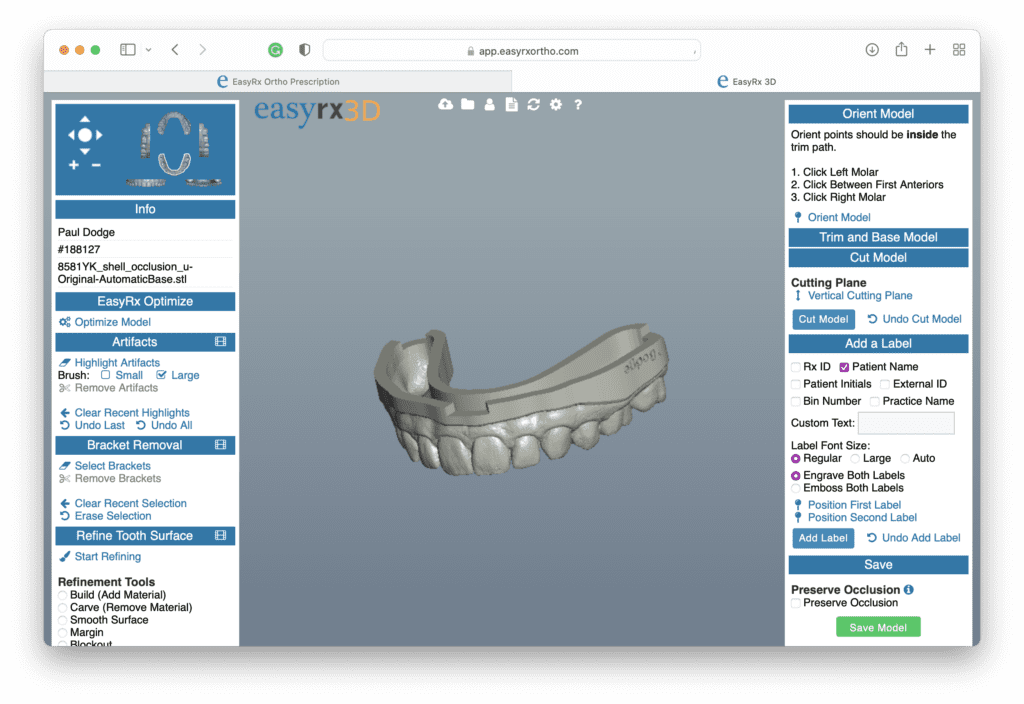Open the folder icon in top toolbar

(x=467, y=104)
